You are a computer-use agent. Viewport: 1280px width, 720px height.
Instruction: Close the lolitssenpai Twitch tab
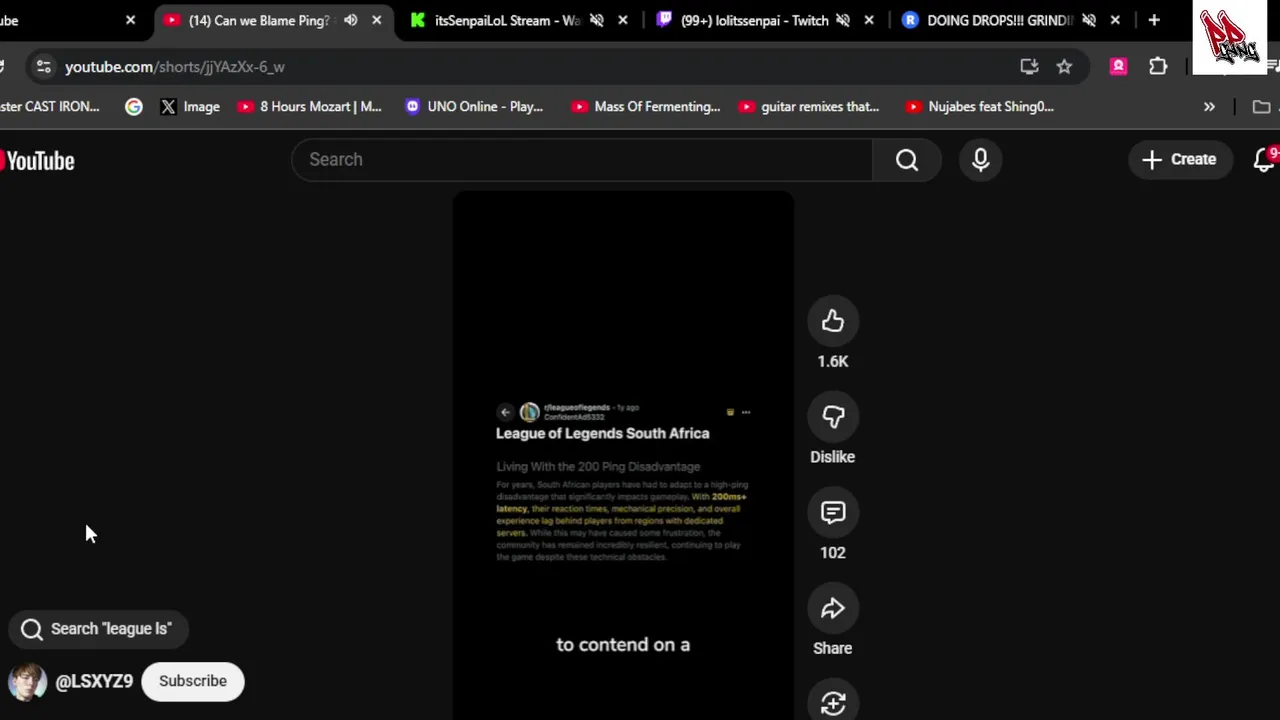coord(869,20)
